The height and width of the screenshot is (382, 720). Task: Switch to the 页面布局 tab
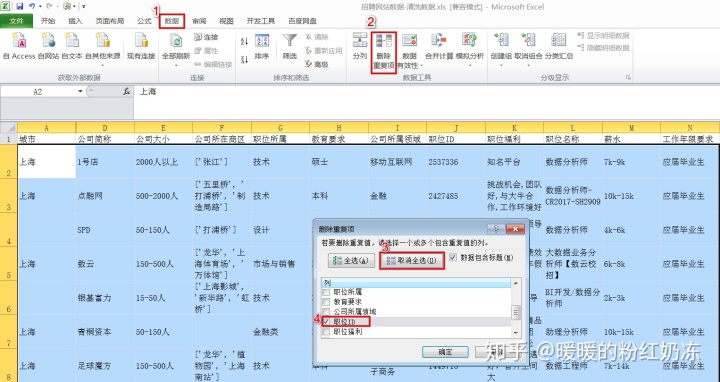coord(110,21)
